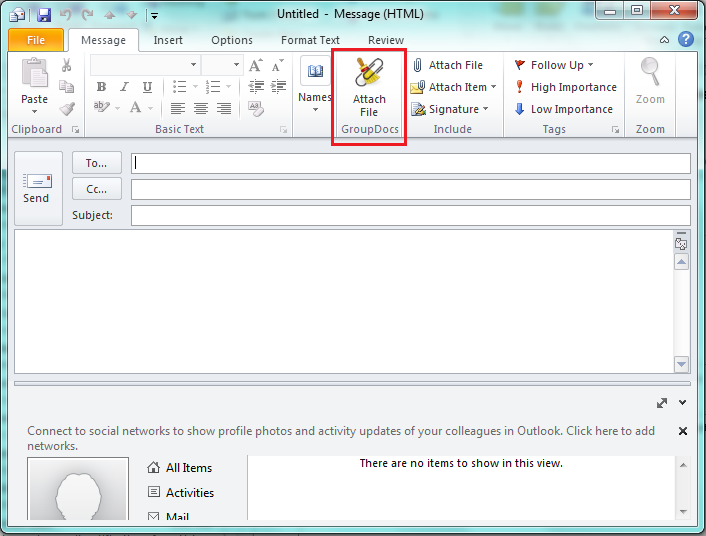This screenshot has height=536, width=706.
Task: Click the Save icon in quick access toolbar
Action: (x=44, y=15)
